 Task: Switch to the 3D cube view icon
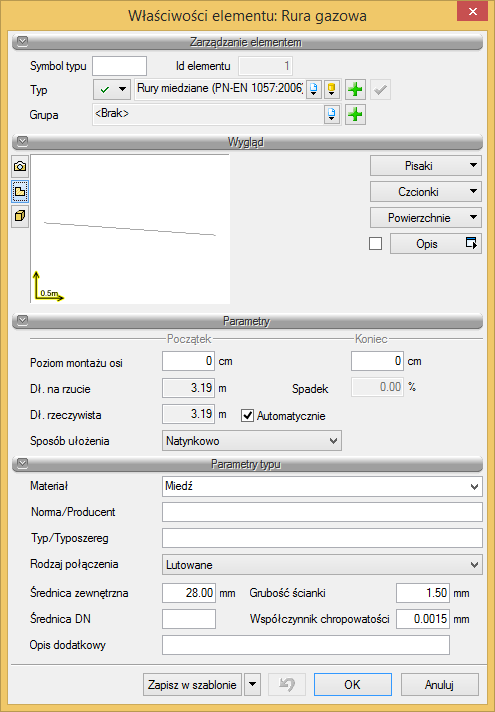[x=20, y=216]
